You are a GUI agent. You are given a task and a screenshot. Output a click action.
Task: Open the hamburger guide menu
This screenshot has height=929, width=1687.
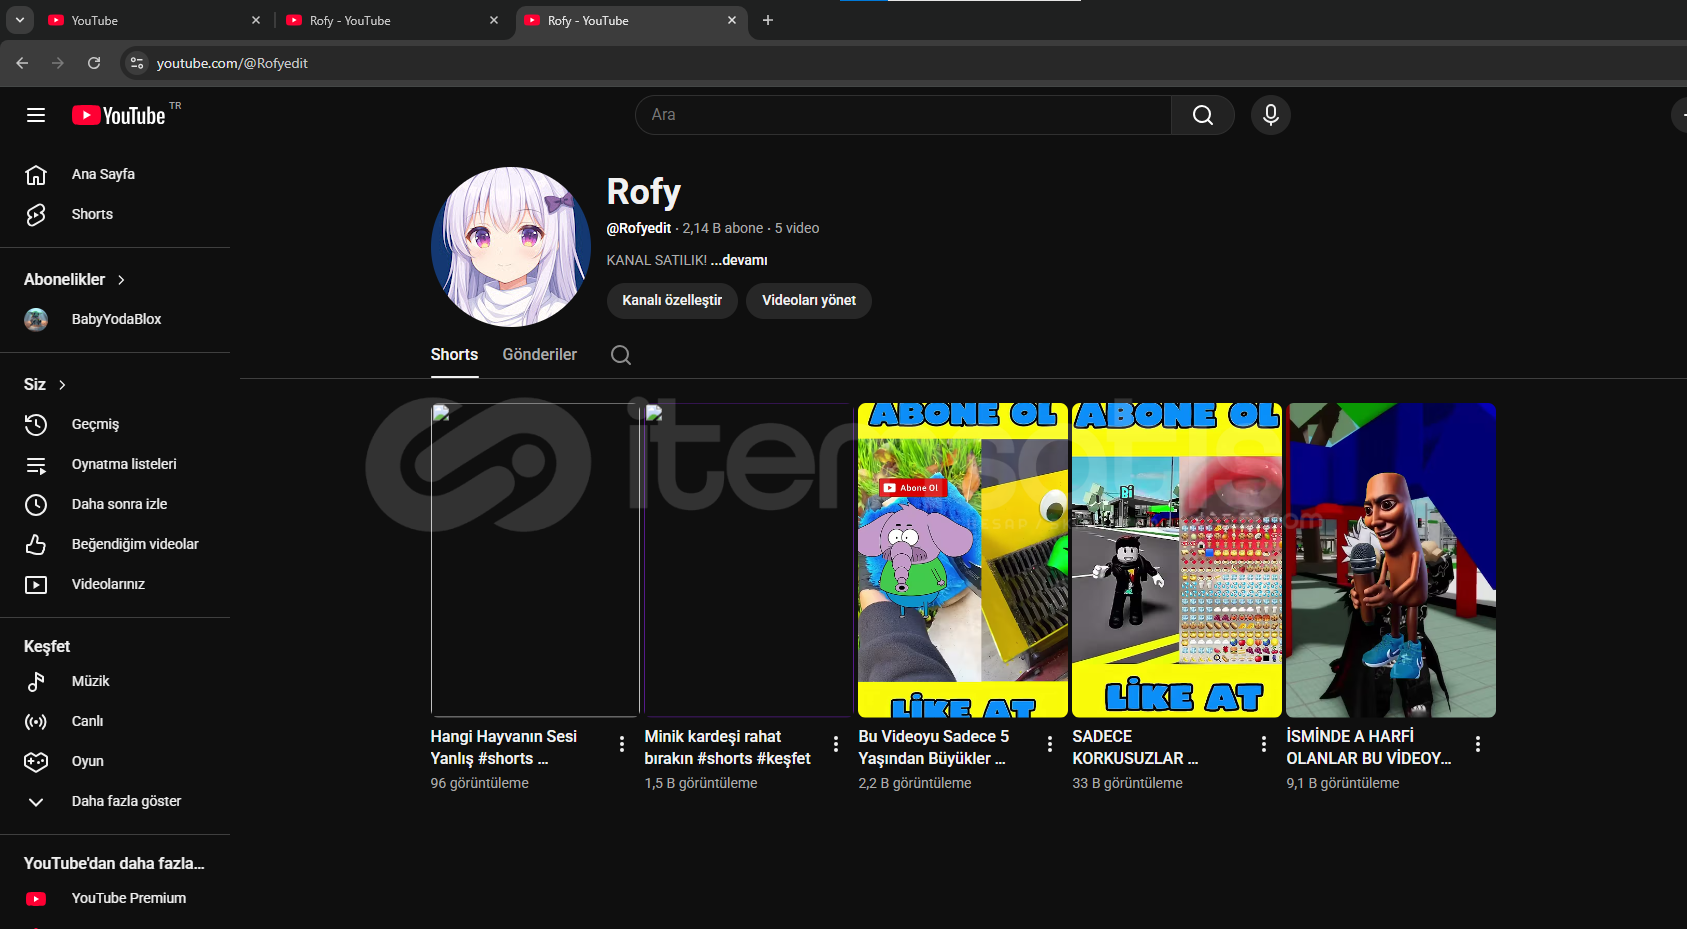coord(36,115)
